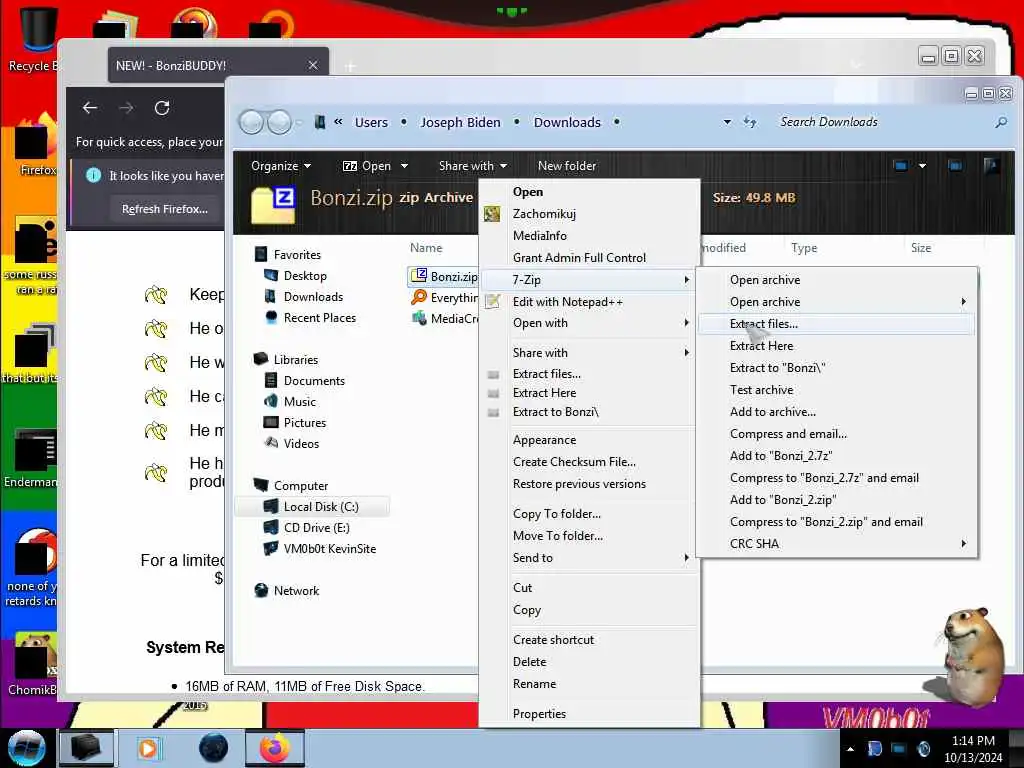Click the black box taskbar button

point(86,748)
